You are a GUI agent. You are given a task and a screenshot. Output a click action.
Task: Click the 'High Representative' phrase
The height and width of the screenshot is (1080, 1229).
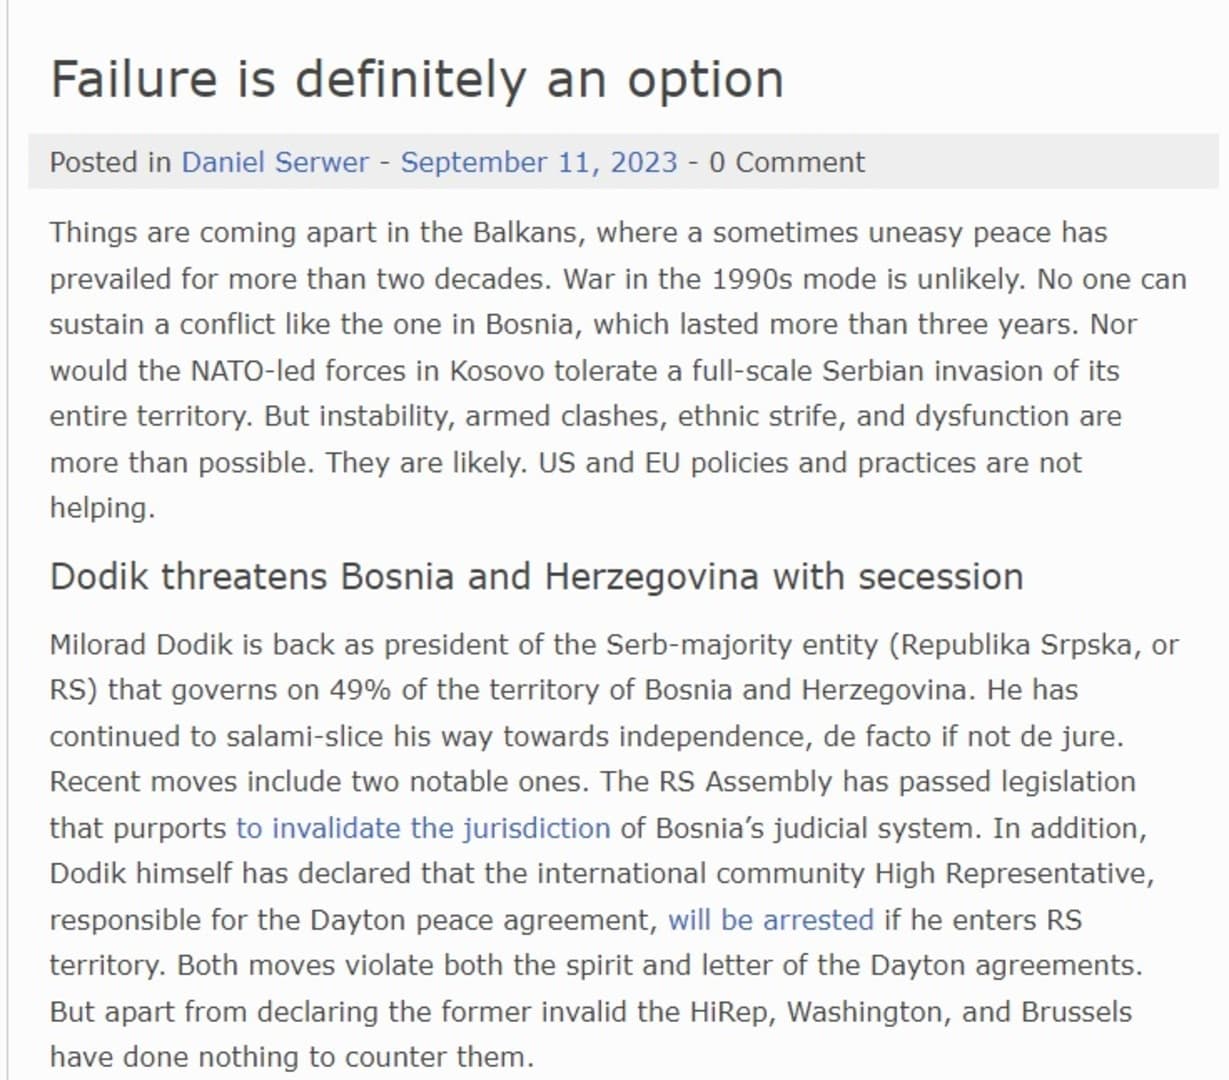coord(1014,873)
